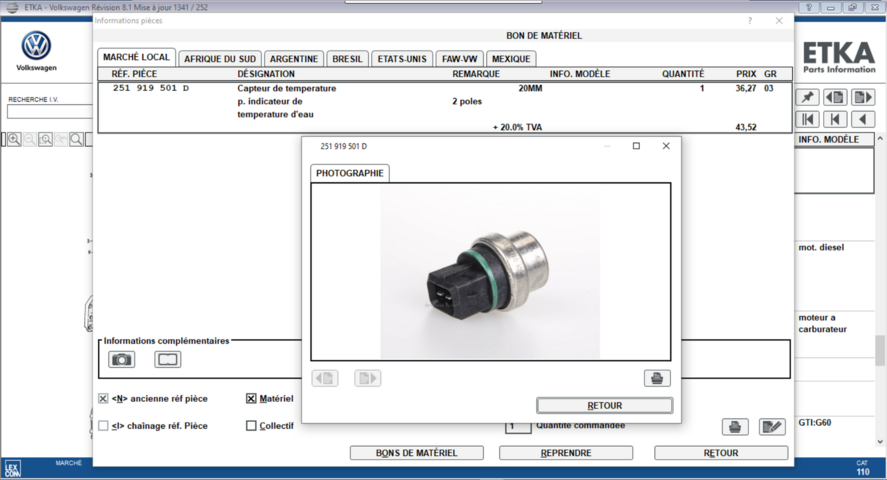Focus the RECHERCHE I.V. search field

(50, 112)
